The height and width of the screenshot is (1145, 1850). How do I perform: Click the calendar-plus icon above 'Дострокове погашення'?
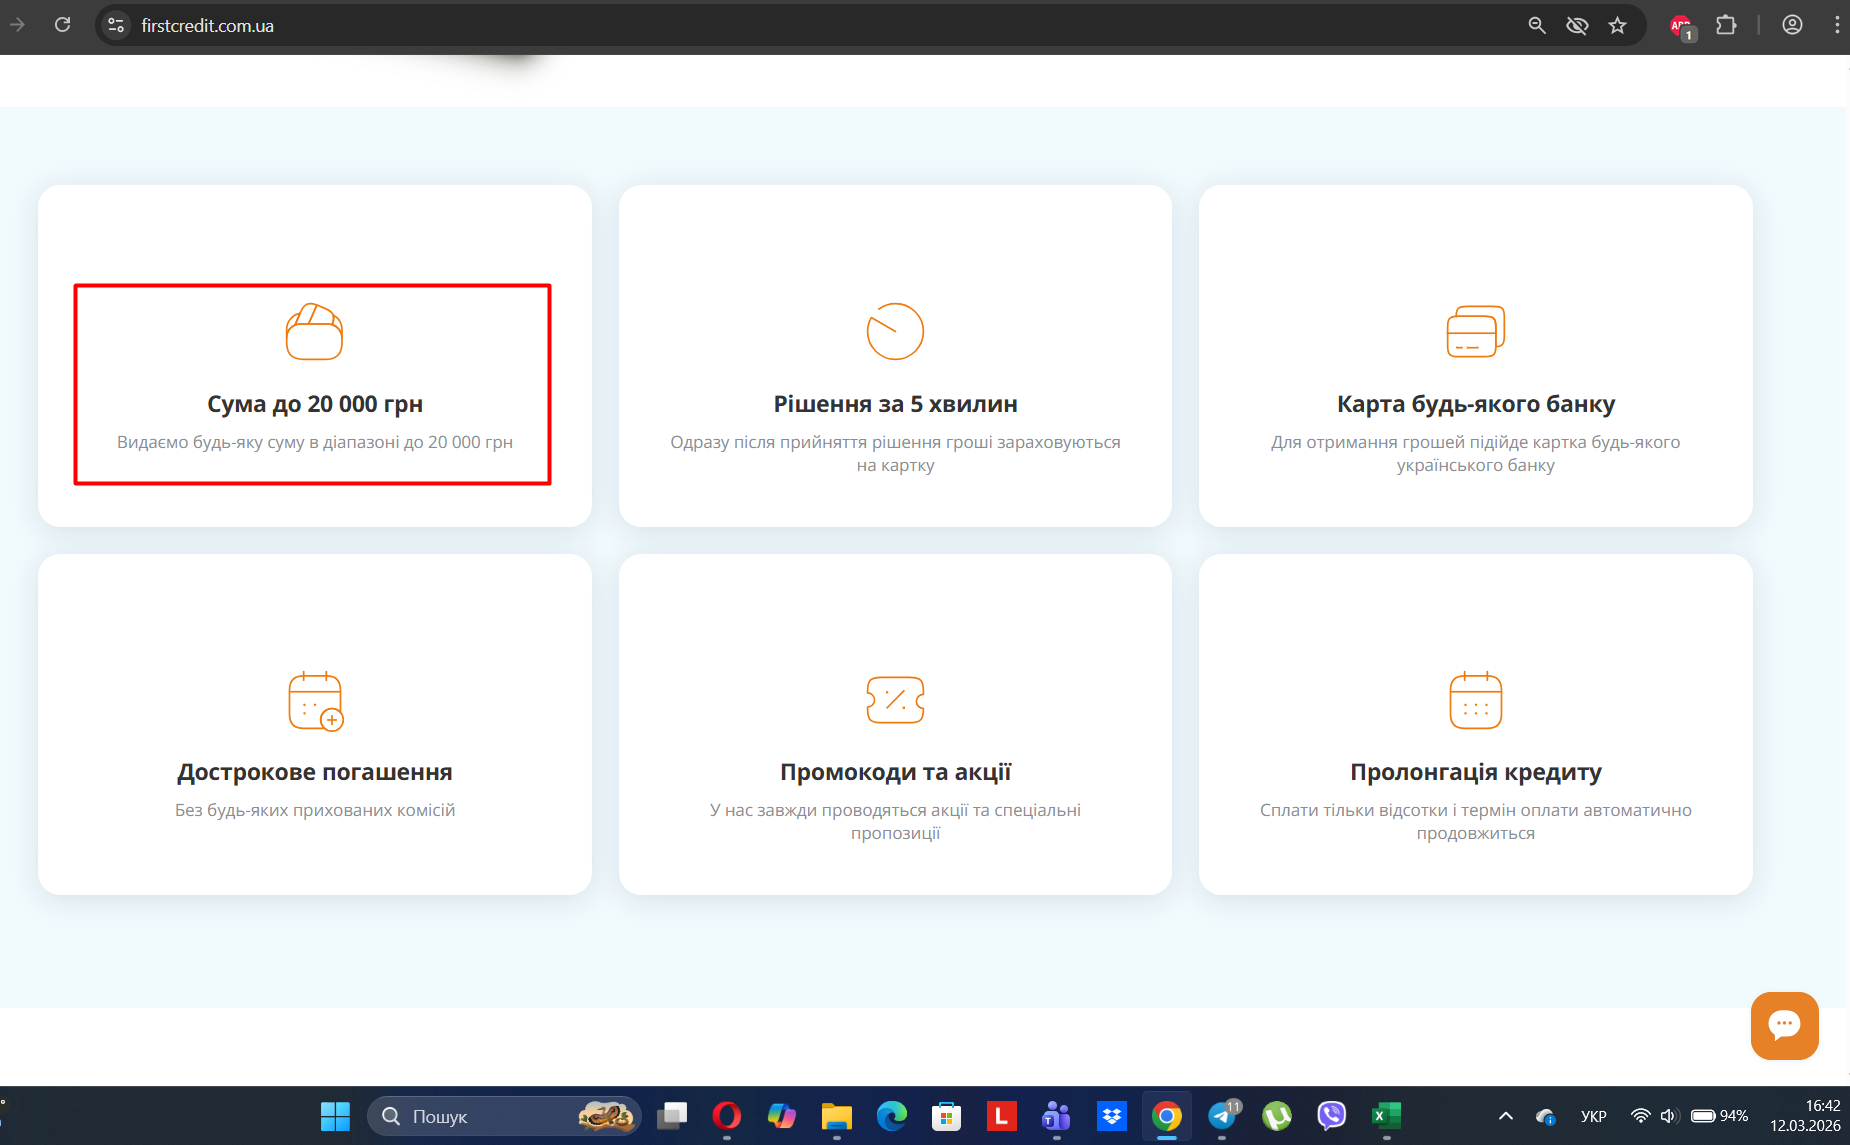315,701
